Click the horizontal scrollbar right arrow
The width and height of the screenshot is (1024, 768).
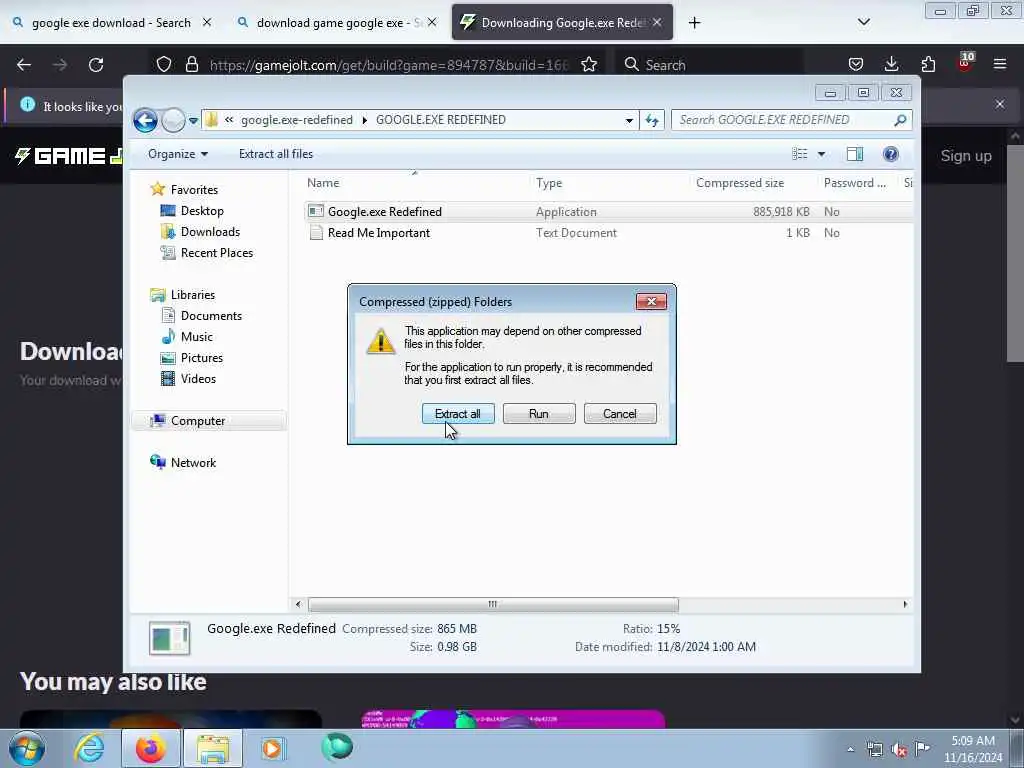tap(905, 604)
